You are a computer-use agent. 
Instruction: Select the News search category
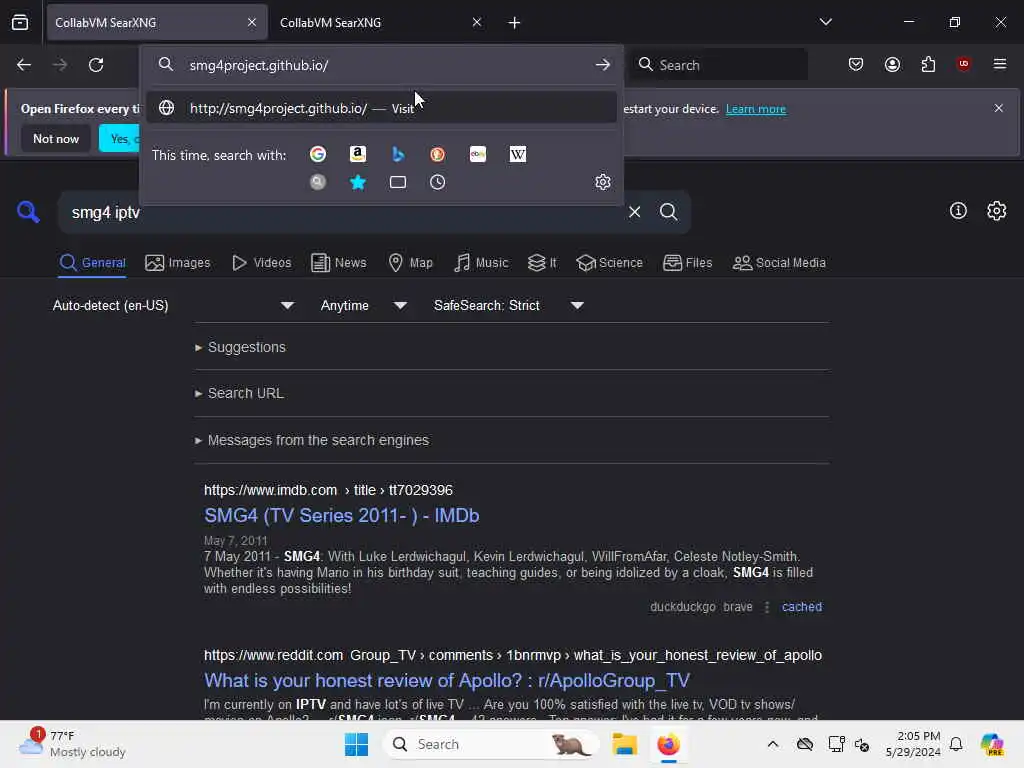[x=338, y=263]
